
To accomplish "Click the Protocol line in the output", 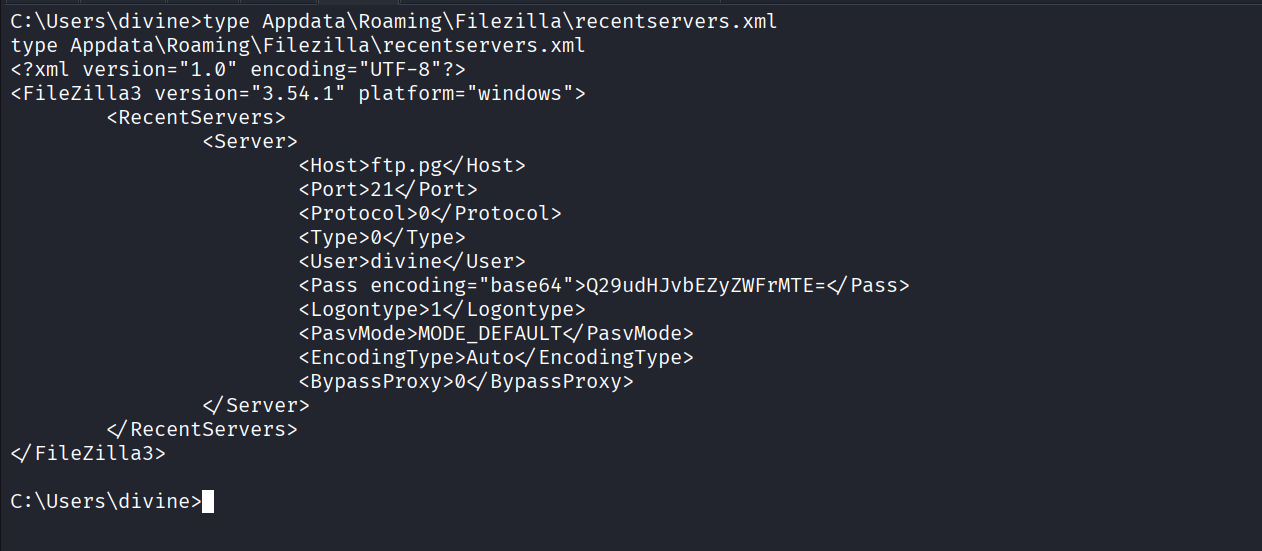I will click(430, 213).
